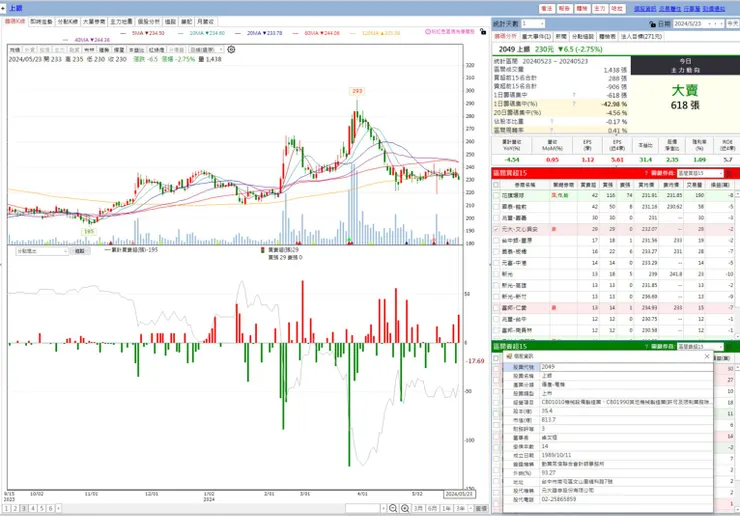Click the 今天 button next to the date
This screenshot has height=516, width=740.
732,24
